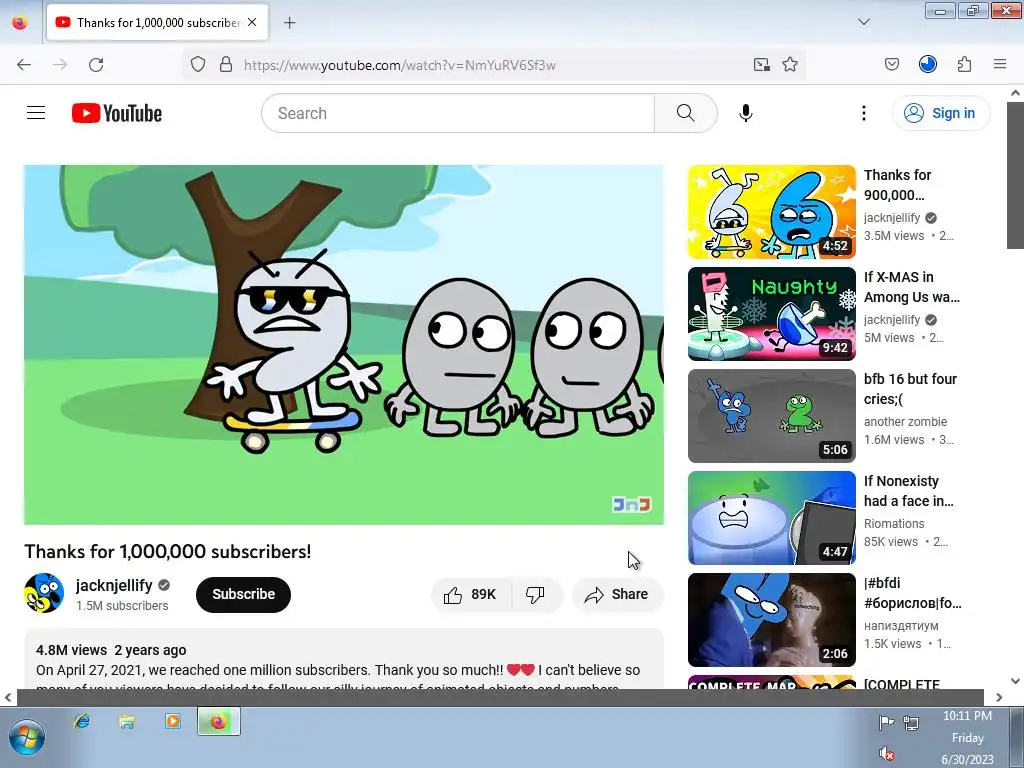The width and height of the screenshot is (1024, 768).
Task: Click Firefox taskbar button
Action: point(219,722)
